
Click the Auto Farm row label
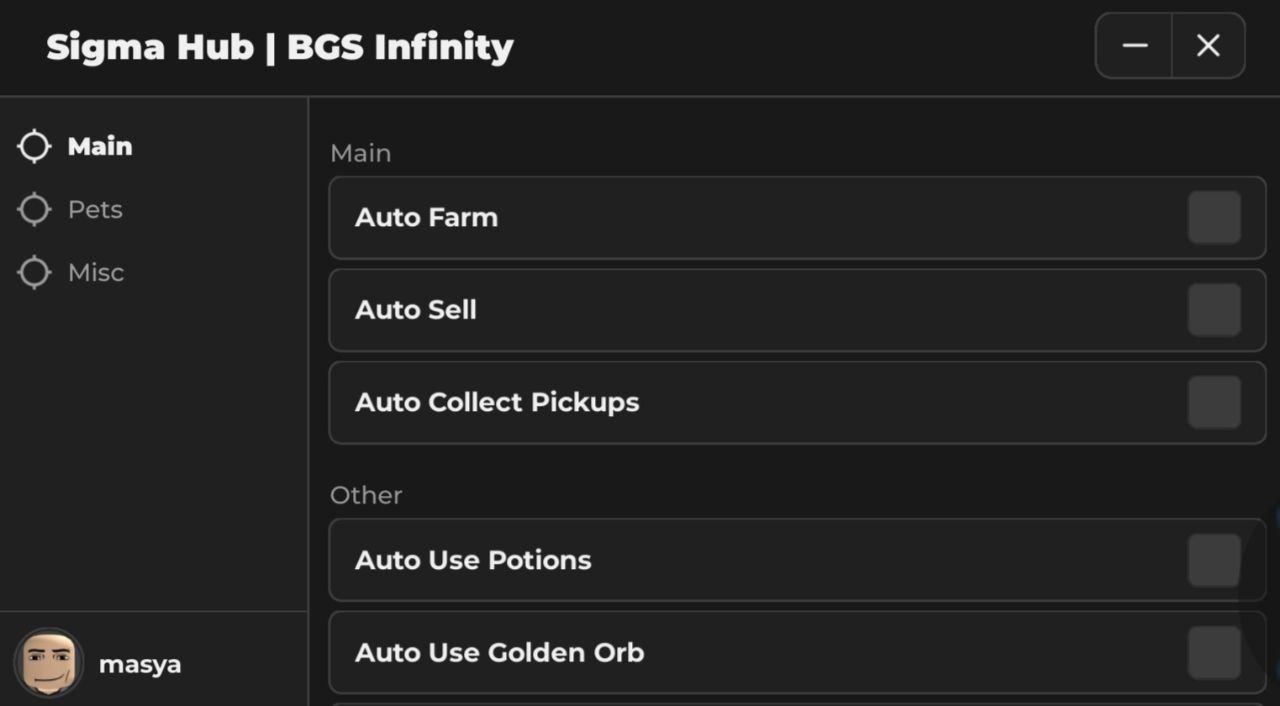426,218
